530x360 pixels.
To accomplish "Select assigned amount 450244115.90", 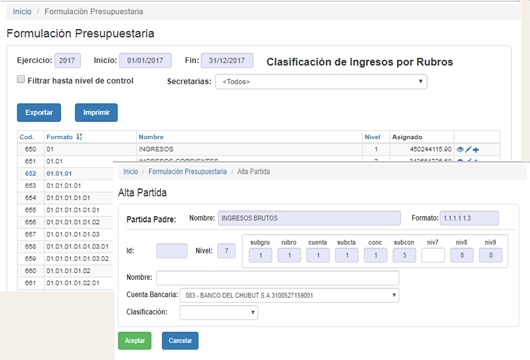I will tap(422, 149).
